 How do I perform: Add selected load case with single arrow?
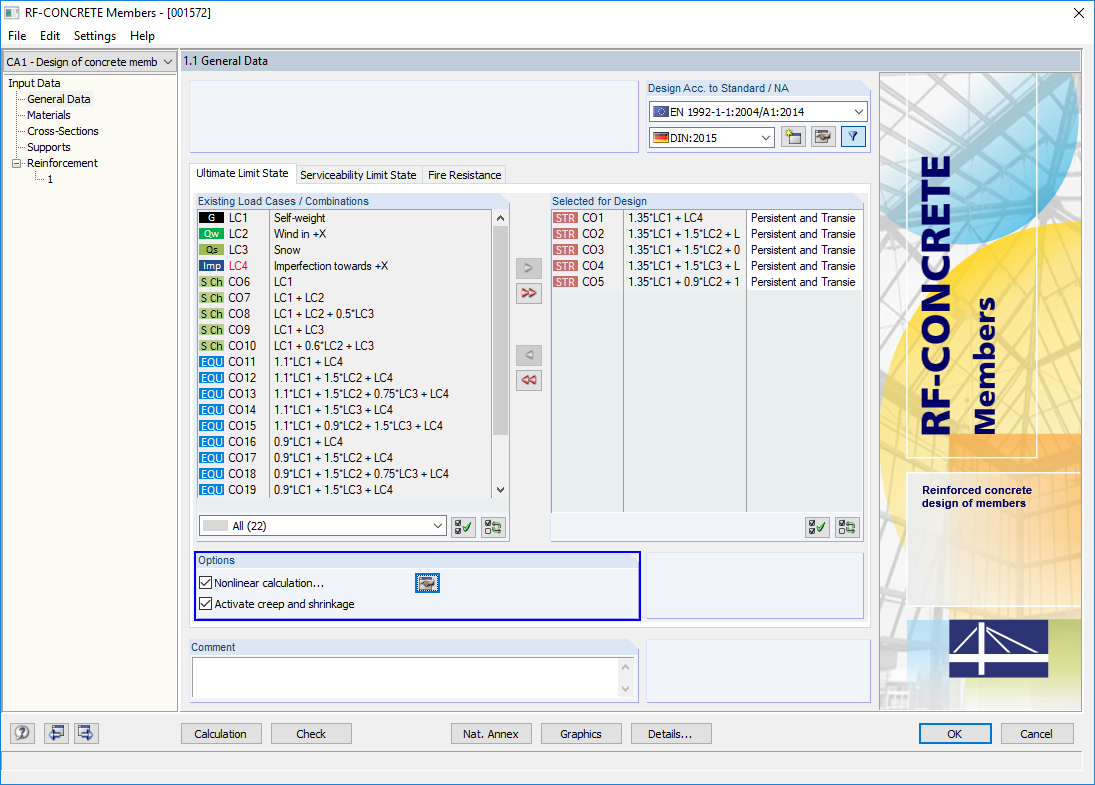tap(529, 267)
